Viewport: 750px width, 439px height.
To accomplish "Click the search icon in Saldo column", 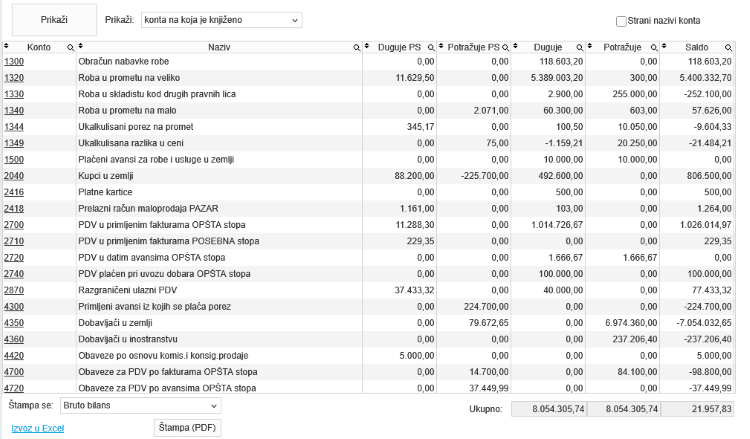I will pyautogui.click(x=728, y=47).
